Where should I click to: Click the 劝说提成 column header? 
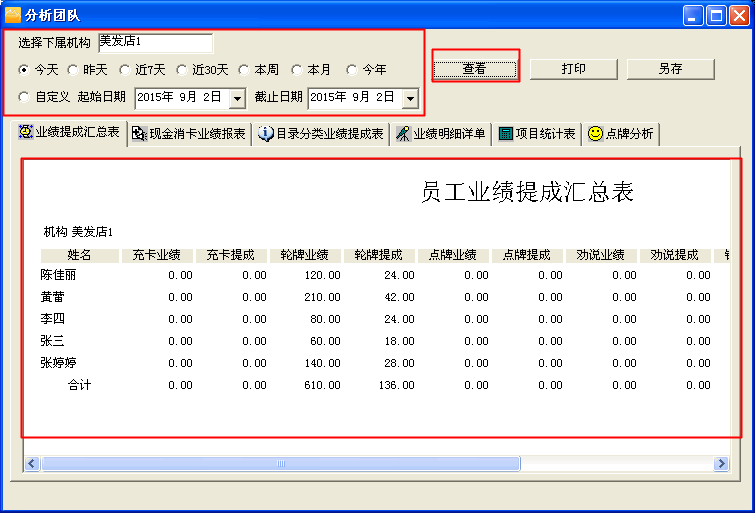pos(676,255)
